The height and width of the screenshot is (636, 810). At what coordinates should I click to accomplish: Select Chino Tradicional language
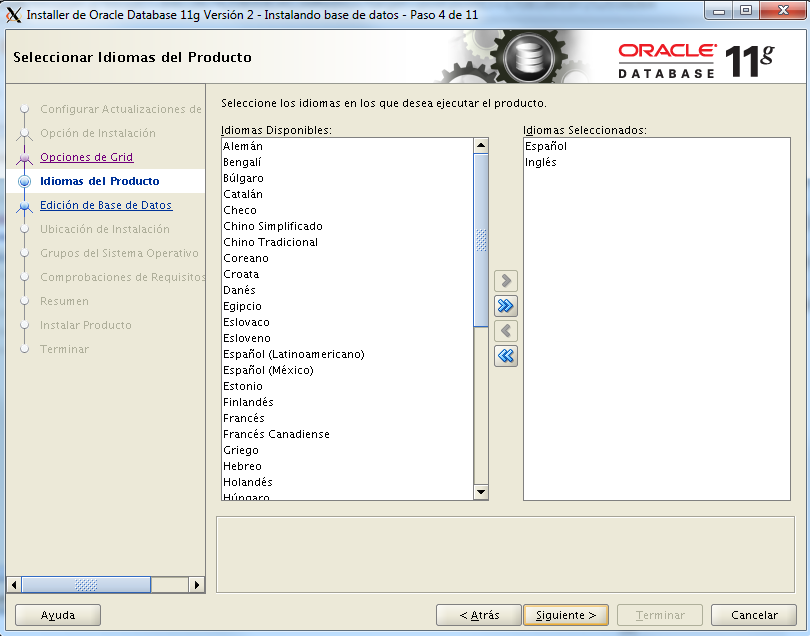[347, 242]
